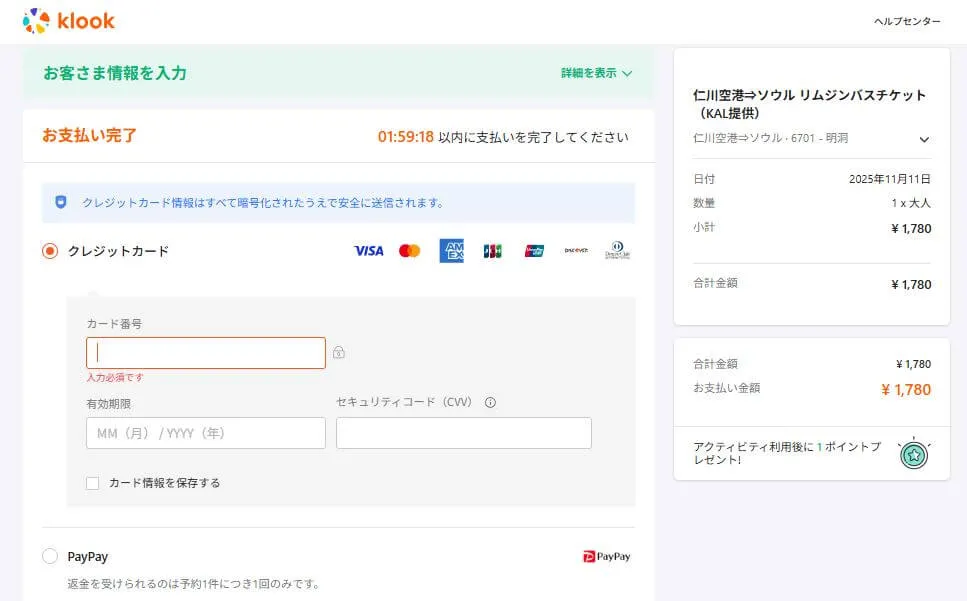Image resolution: width=967 pixels, height=601 pixels.
Task: Select the American Express icon
Action: (450, 251)
